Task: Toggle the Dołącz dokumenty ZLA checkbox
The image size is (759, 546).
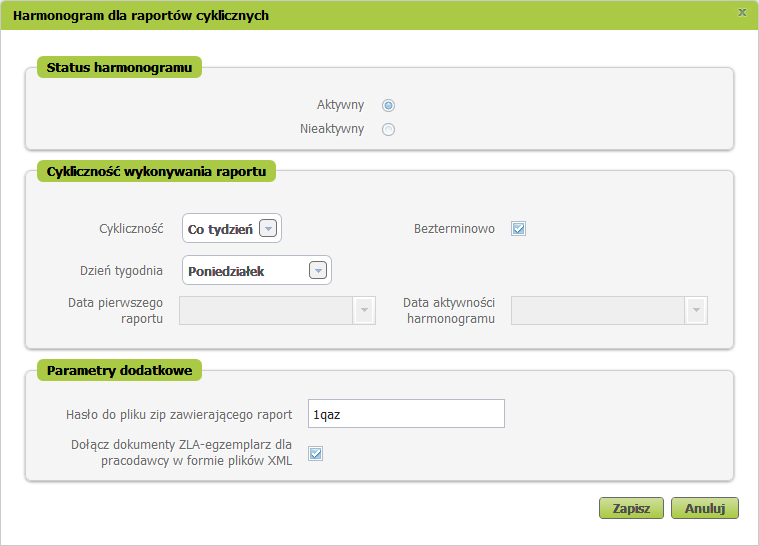Action: tap(316, 454)
